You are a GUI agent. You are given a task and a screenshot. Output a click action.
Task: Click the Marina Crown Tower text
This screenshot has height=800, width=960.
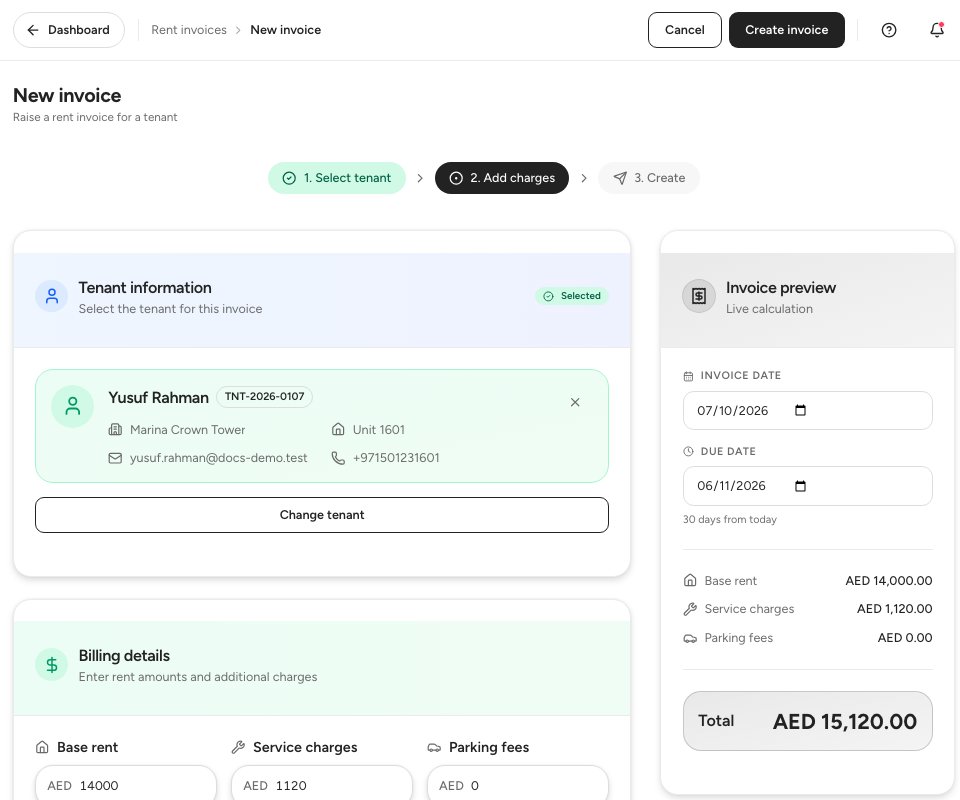[x=187, y=430]
